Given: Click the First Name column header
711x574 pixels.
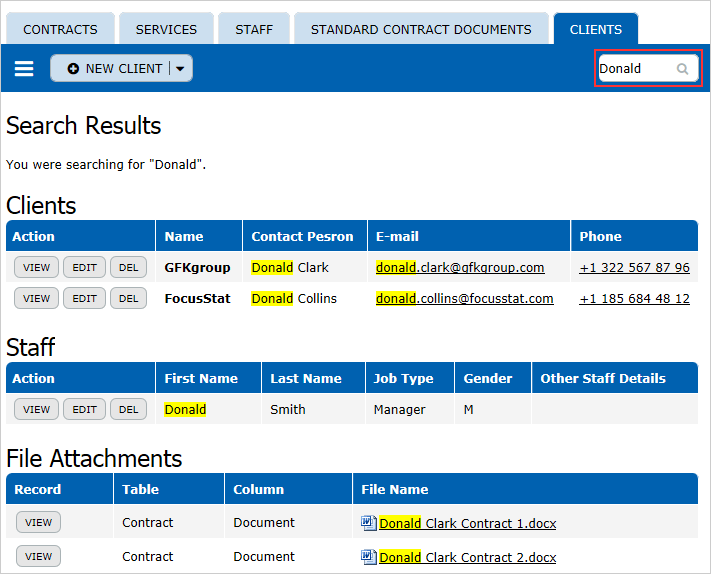Looking at the screenshot, I should point(209,378).
